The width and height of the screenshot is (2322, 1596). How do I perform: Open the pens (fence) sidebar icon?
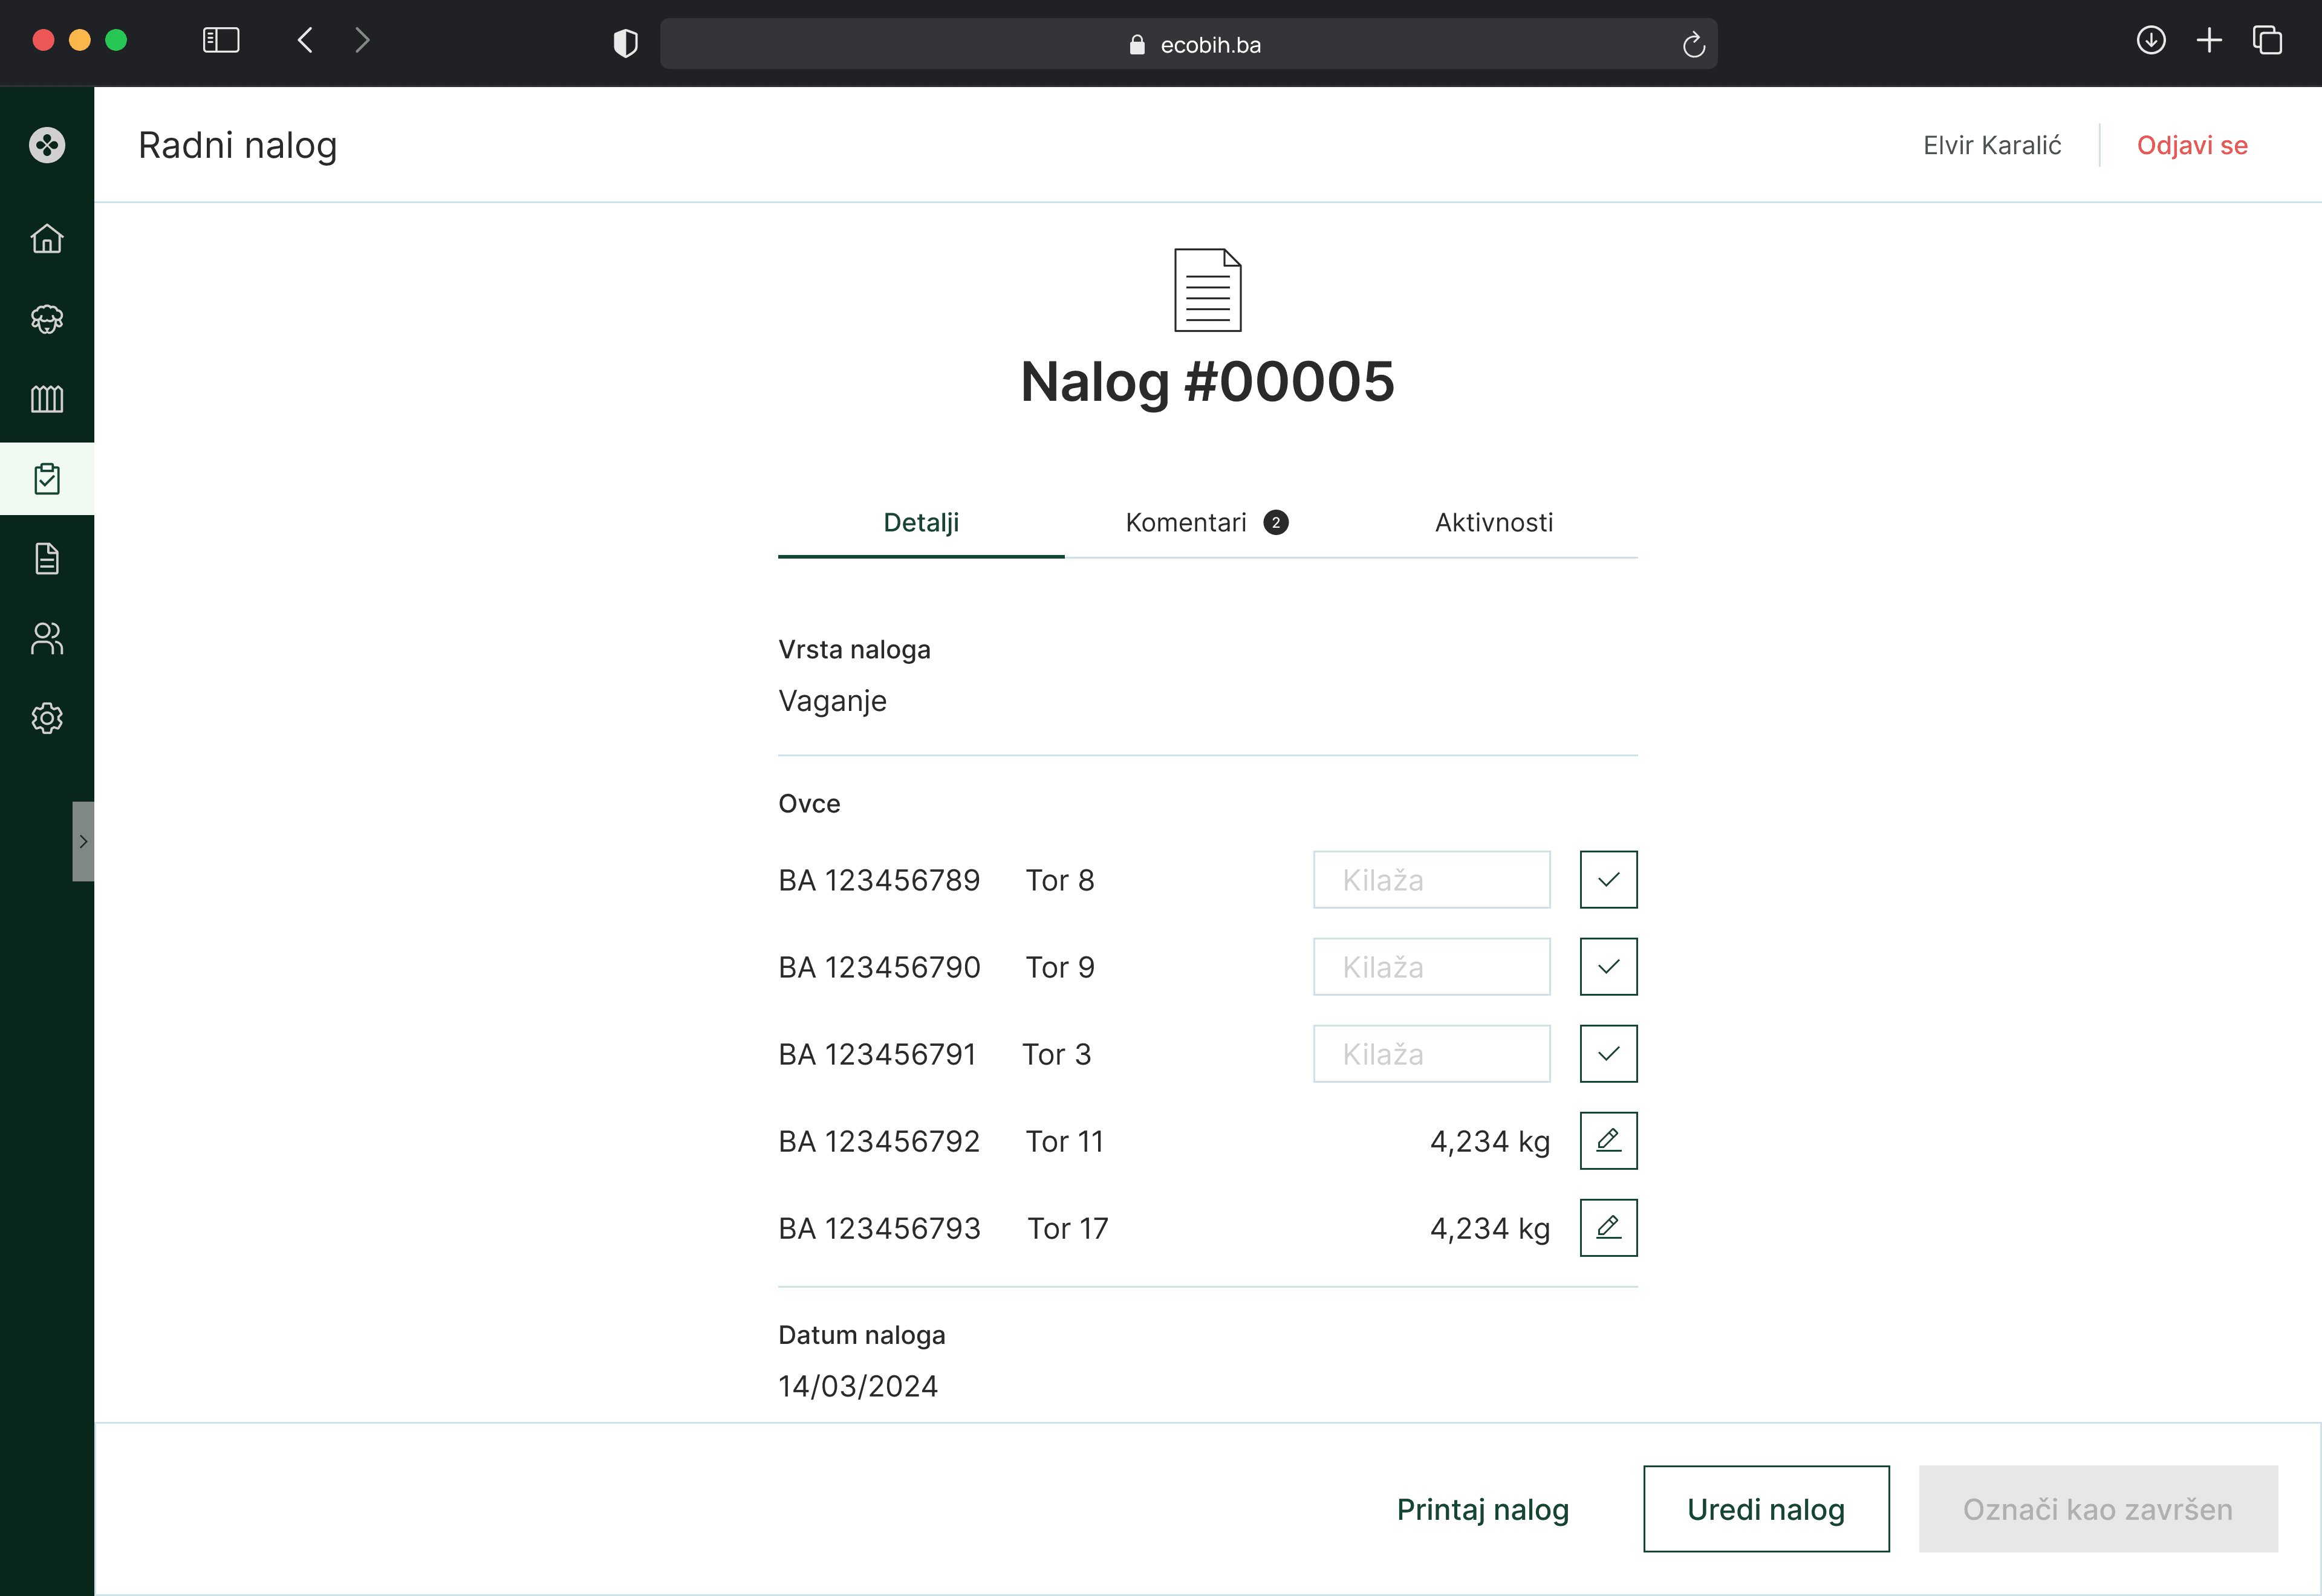coord(47,399)
